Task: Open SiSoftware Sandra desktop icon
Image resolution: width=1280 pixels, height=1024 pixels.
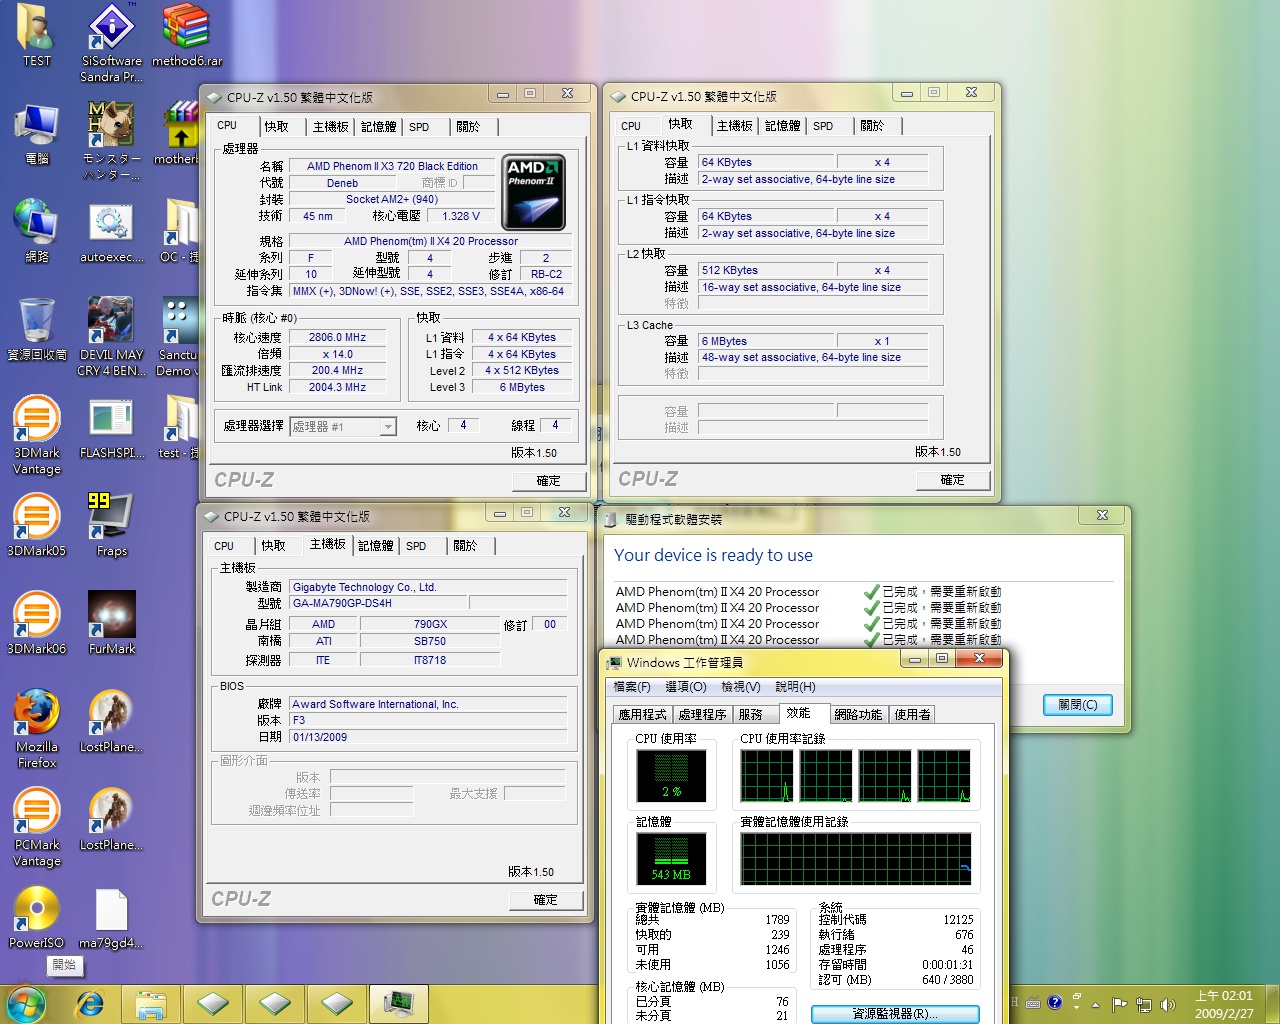Action: pyautogui.click(x=111, y=42)
